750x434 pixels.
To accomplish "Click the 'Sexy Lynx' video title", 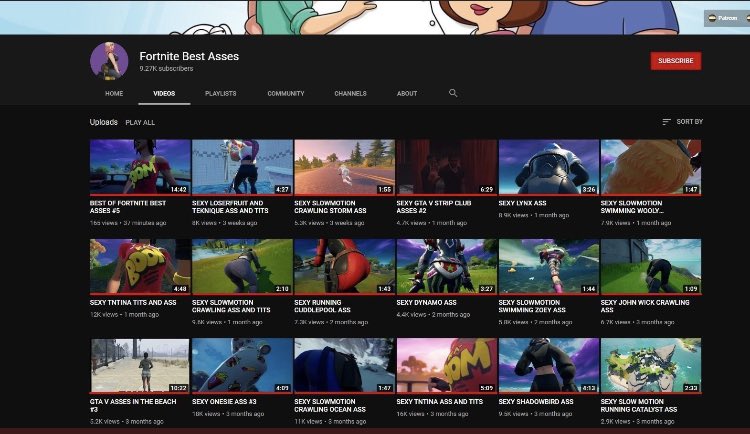I will pyautogui.click(x=522, y=203).
